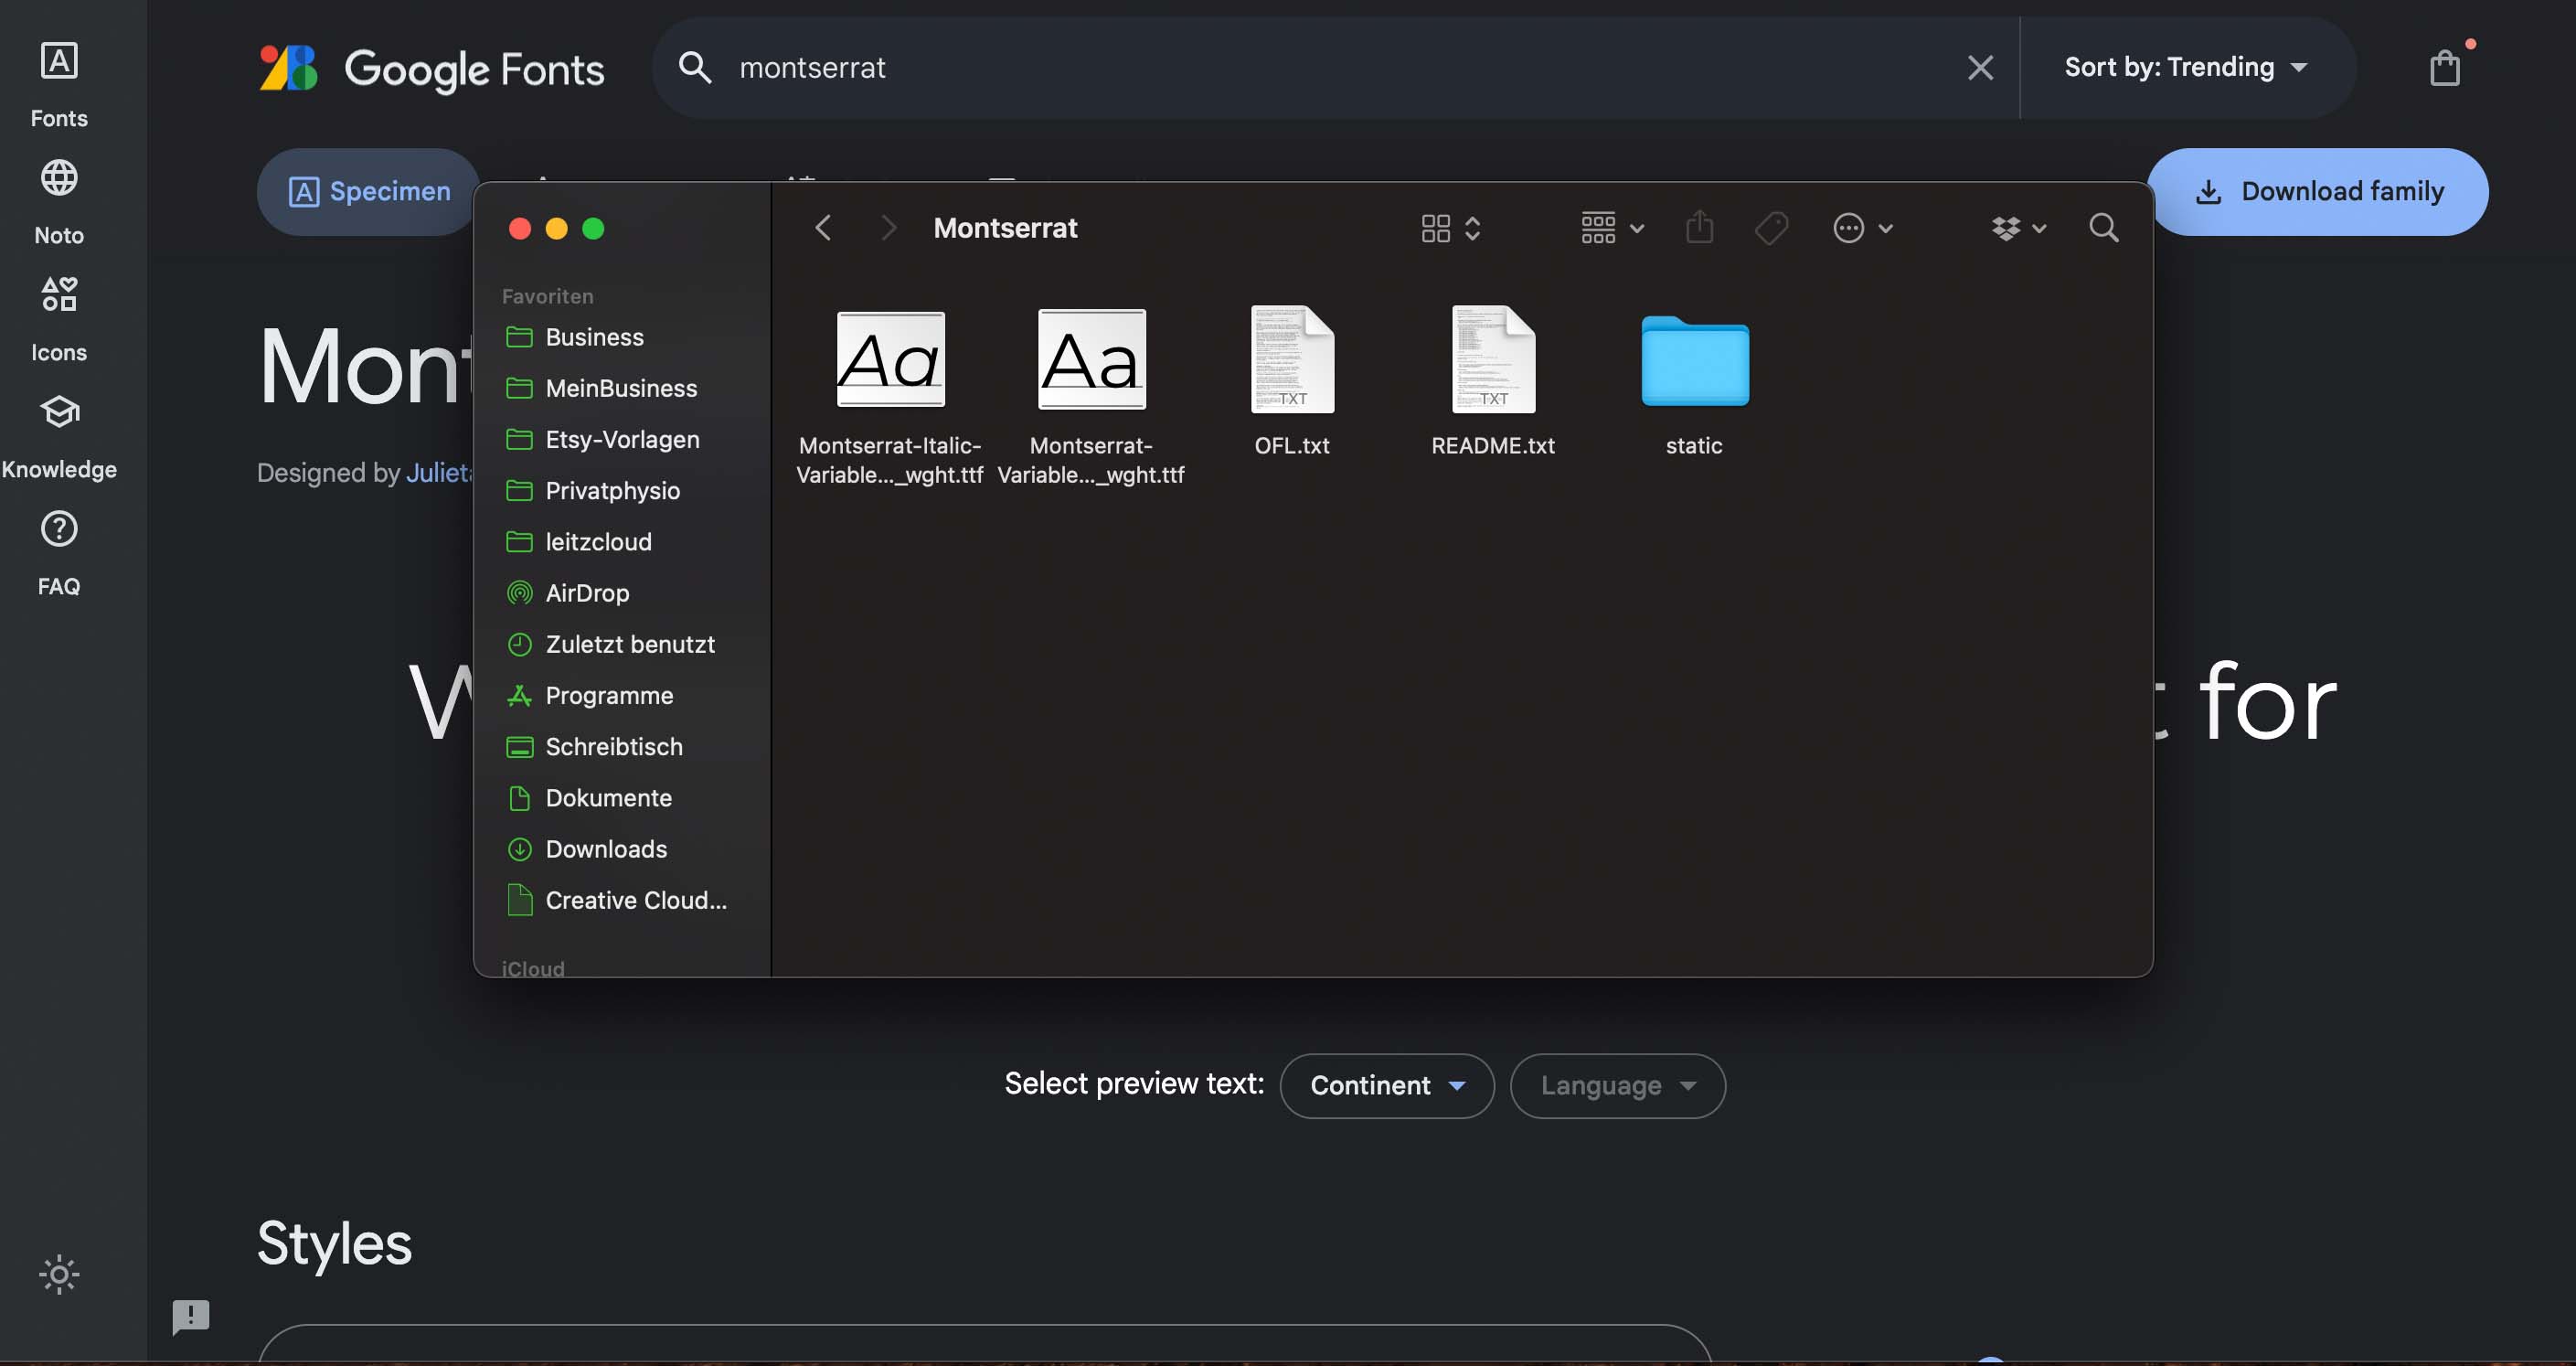Click the Favoriten sidebar section header

tap(547, 296)
